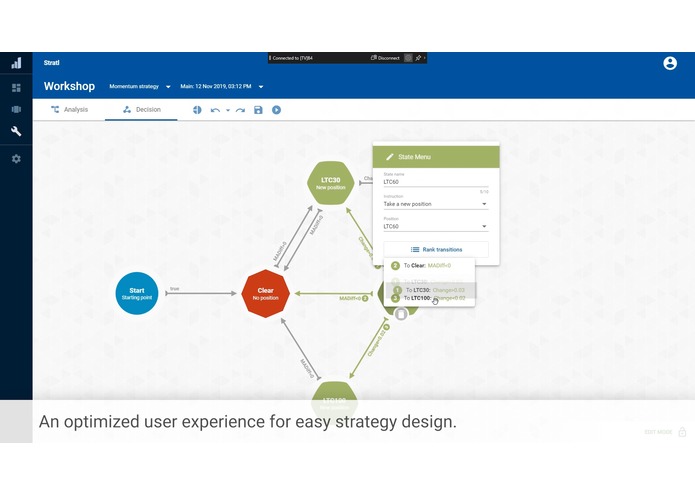This screenshot has width=695, height=494.
Task: Switch to the Analysis tab
Action: (x=70, y=109)
